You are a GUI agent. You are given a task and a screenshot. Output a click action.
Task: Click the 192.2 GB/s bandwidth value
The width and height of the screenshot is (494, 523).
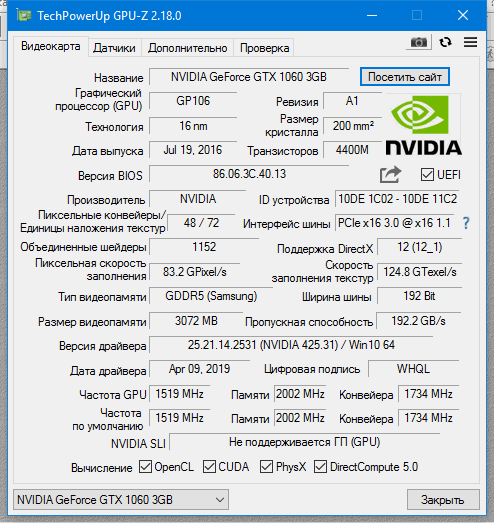tap(418, 321)
